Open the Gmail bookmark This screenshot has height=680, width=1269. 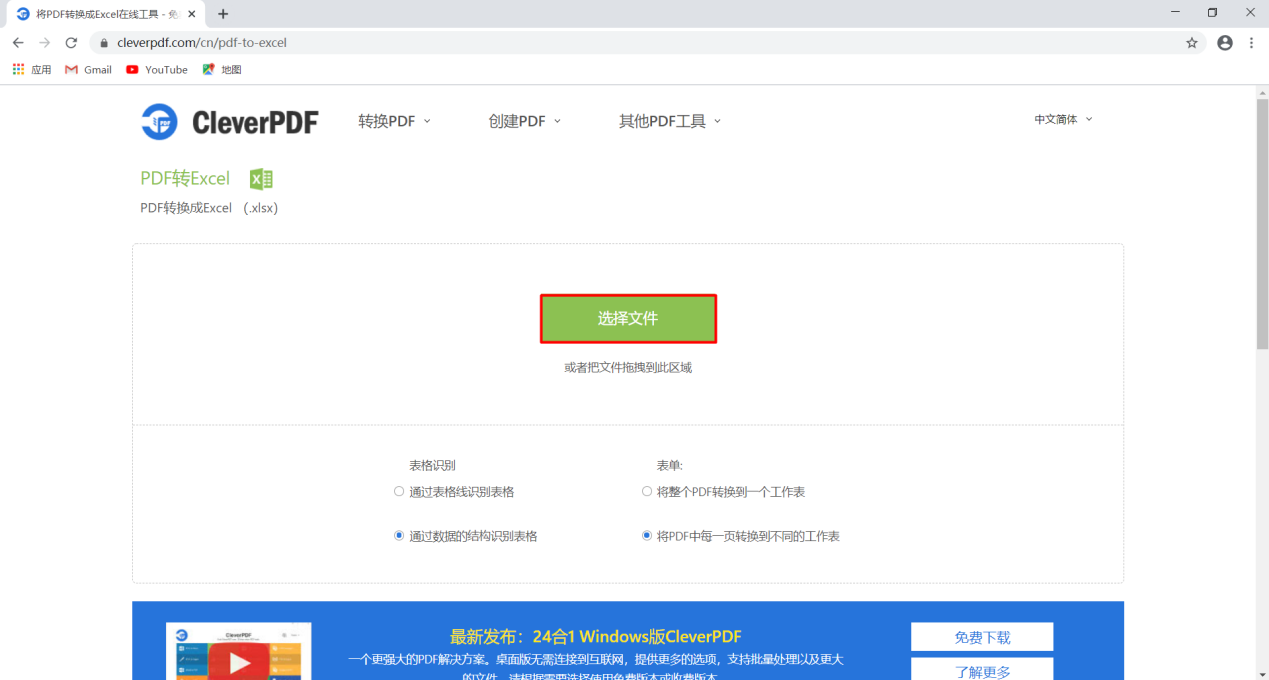[88, 70]
